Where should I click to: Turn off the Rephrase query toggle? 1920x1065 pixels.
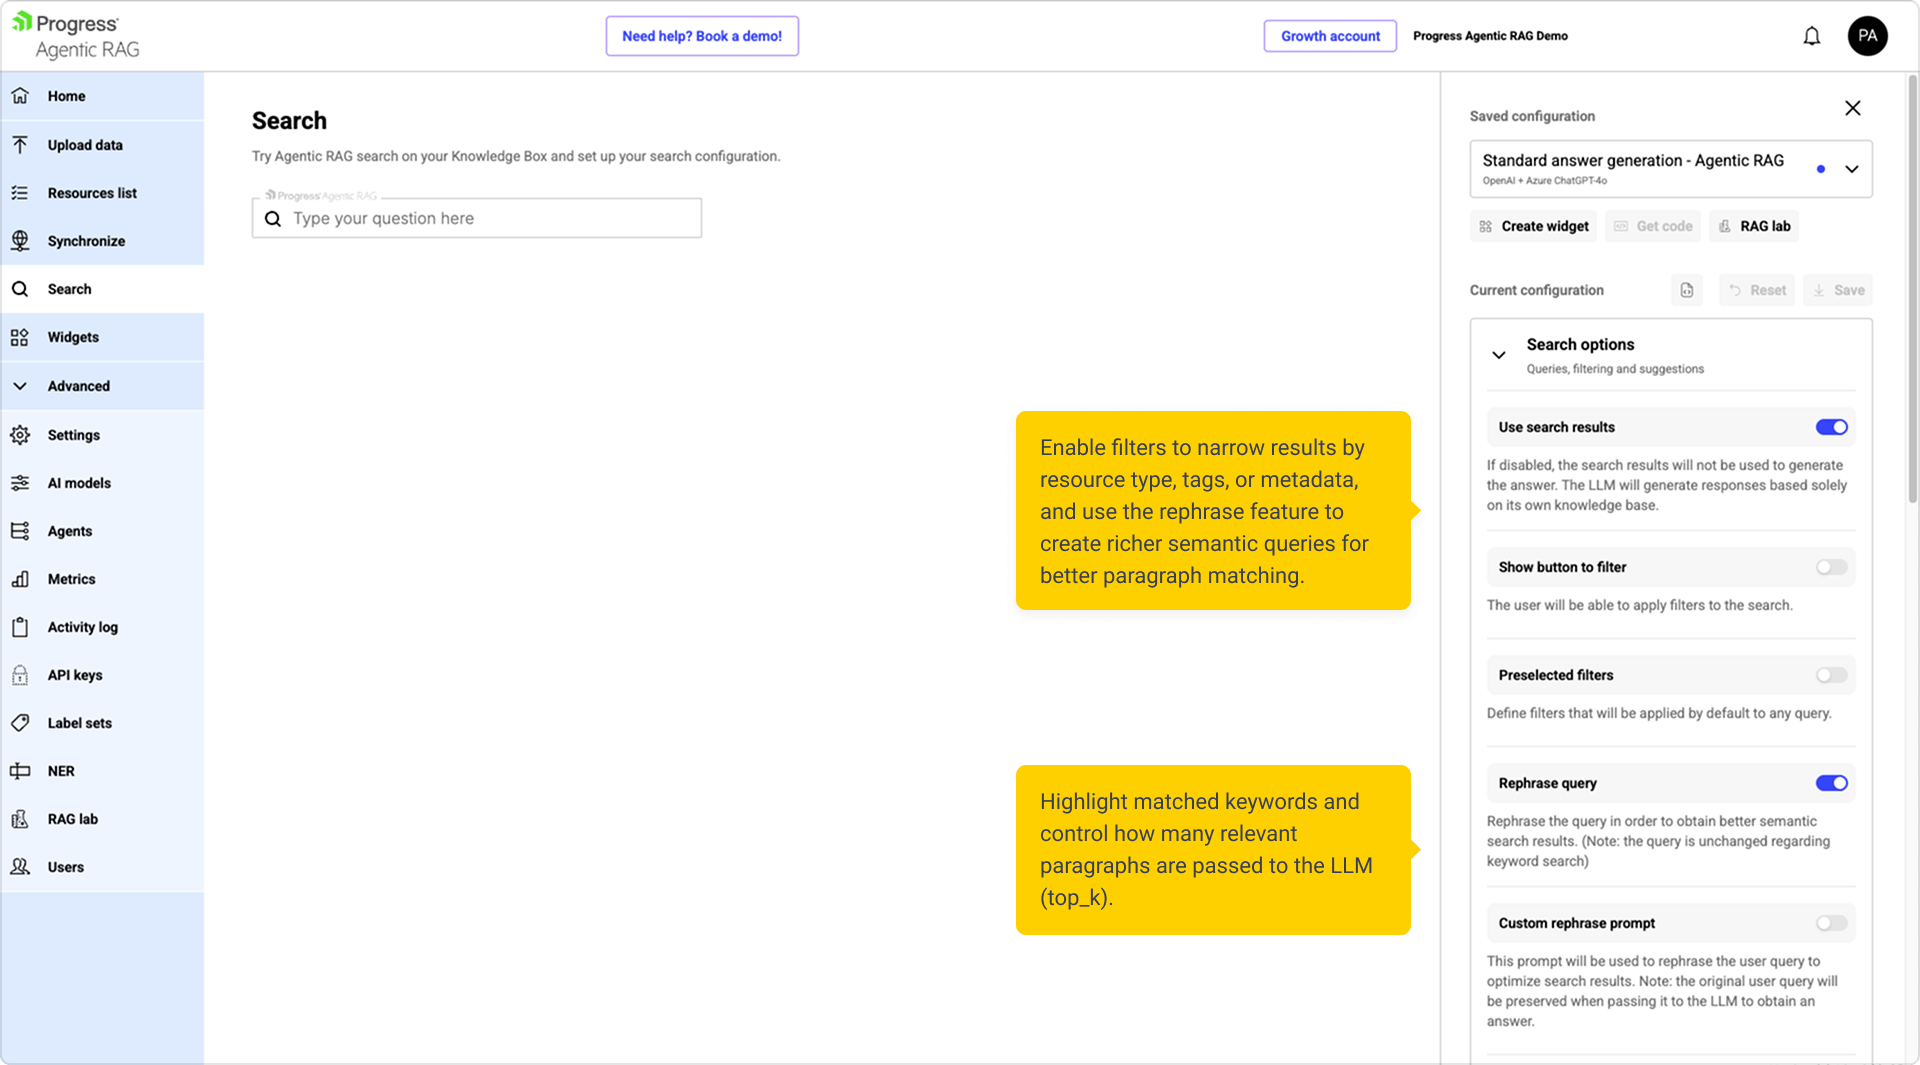click(x=1831, y=783)
